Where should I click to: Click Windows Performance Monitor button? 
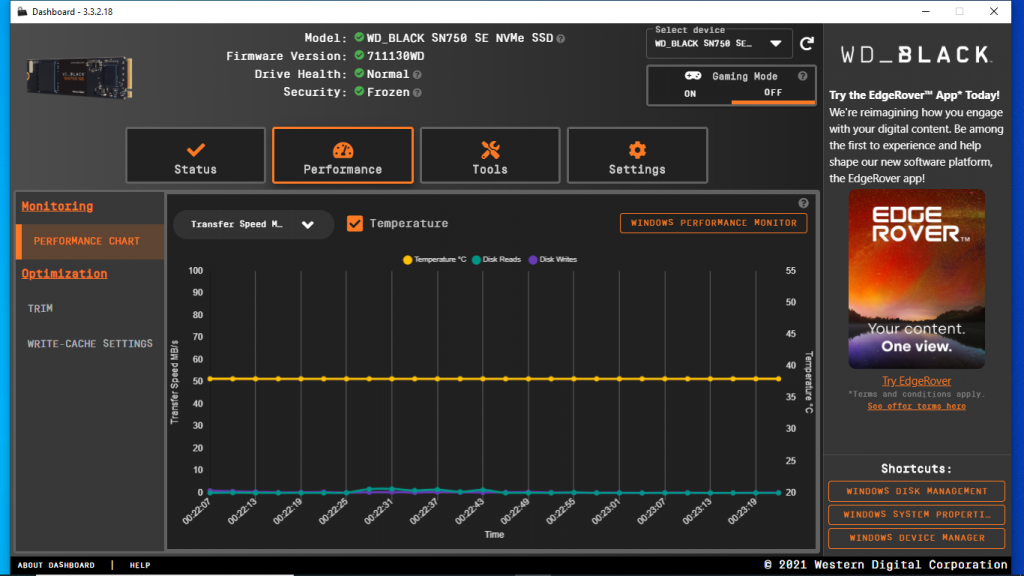pos(713,223)
